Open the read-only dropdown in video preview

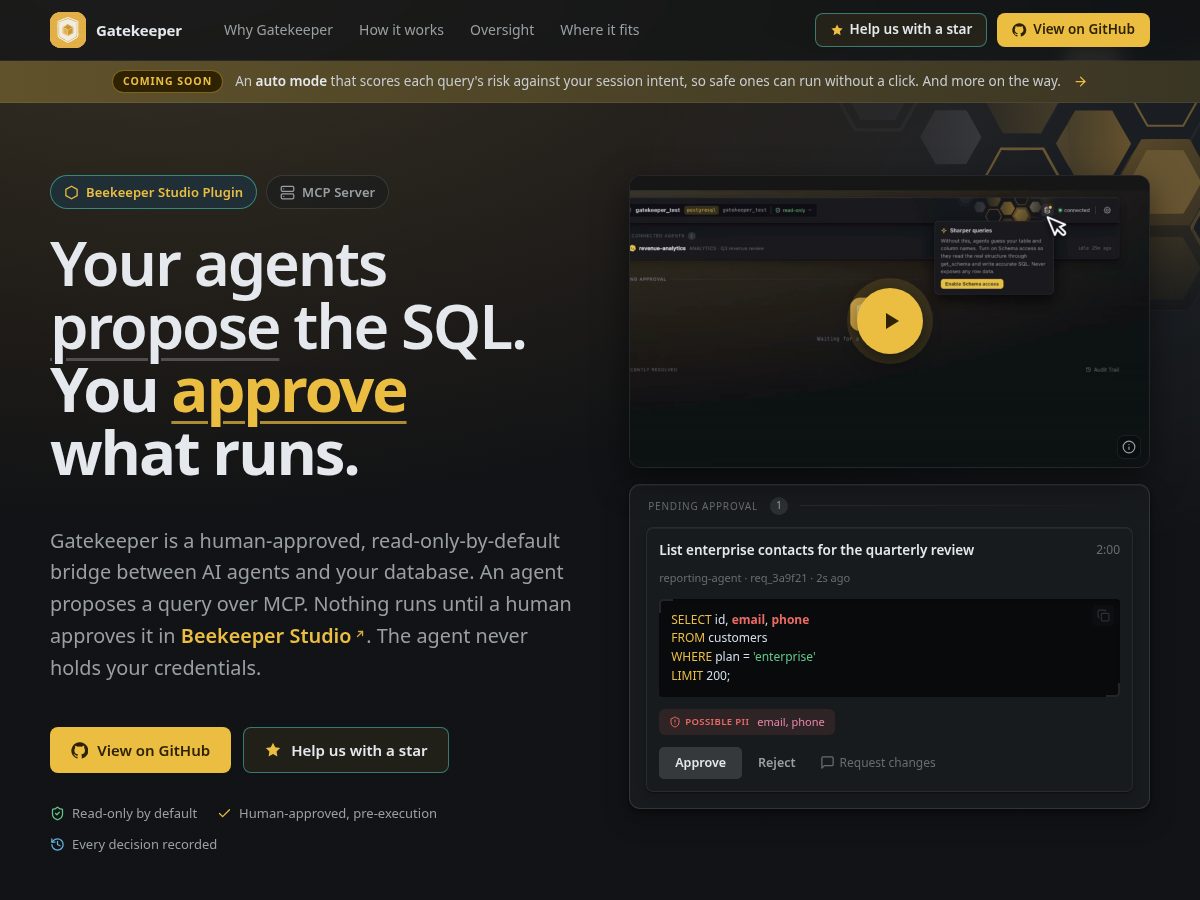click(x=794, y=210)
